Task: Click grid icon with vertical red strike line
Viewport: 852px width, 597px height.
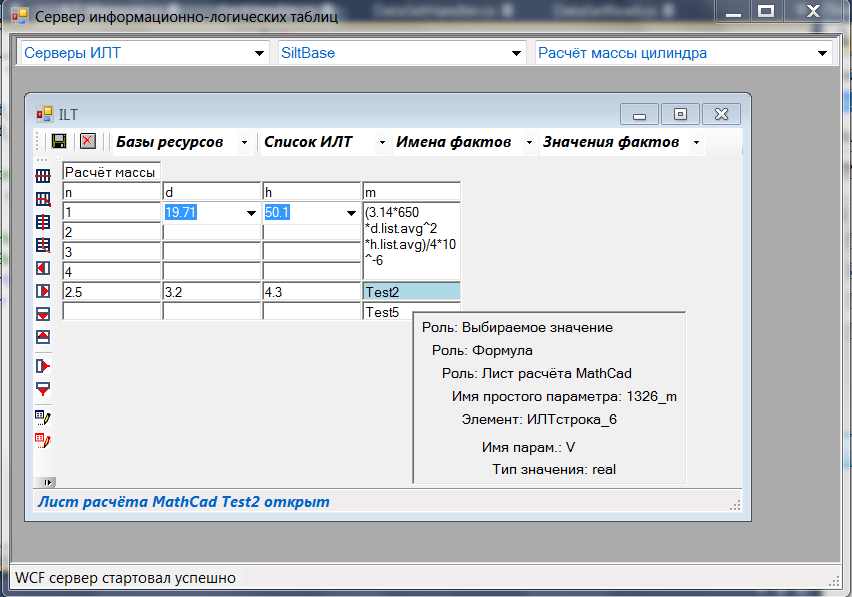Action: click(x=43, y=222)
